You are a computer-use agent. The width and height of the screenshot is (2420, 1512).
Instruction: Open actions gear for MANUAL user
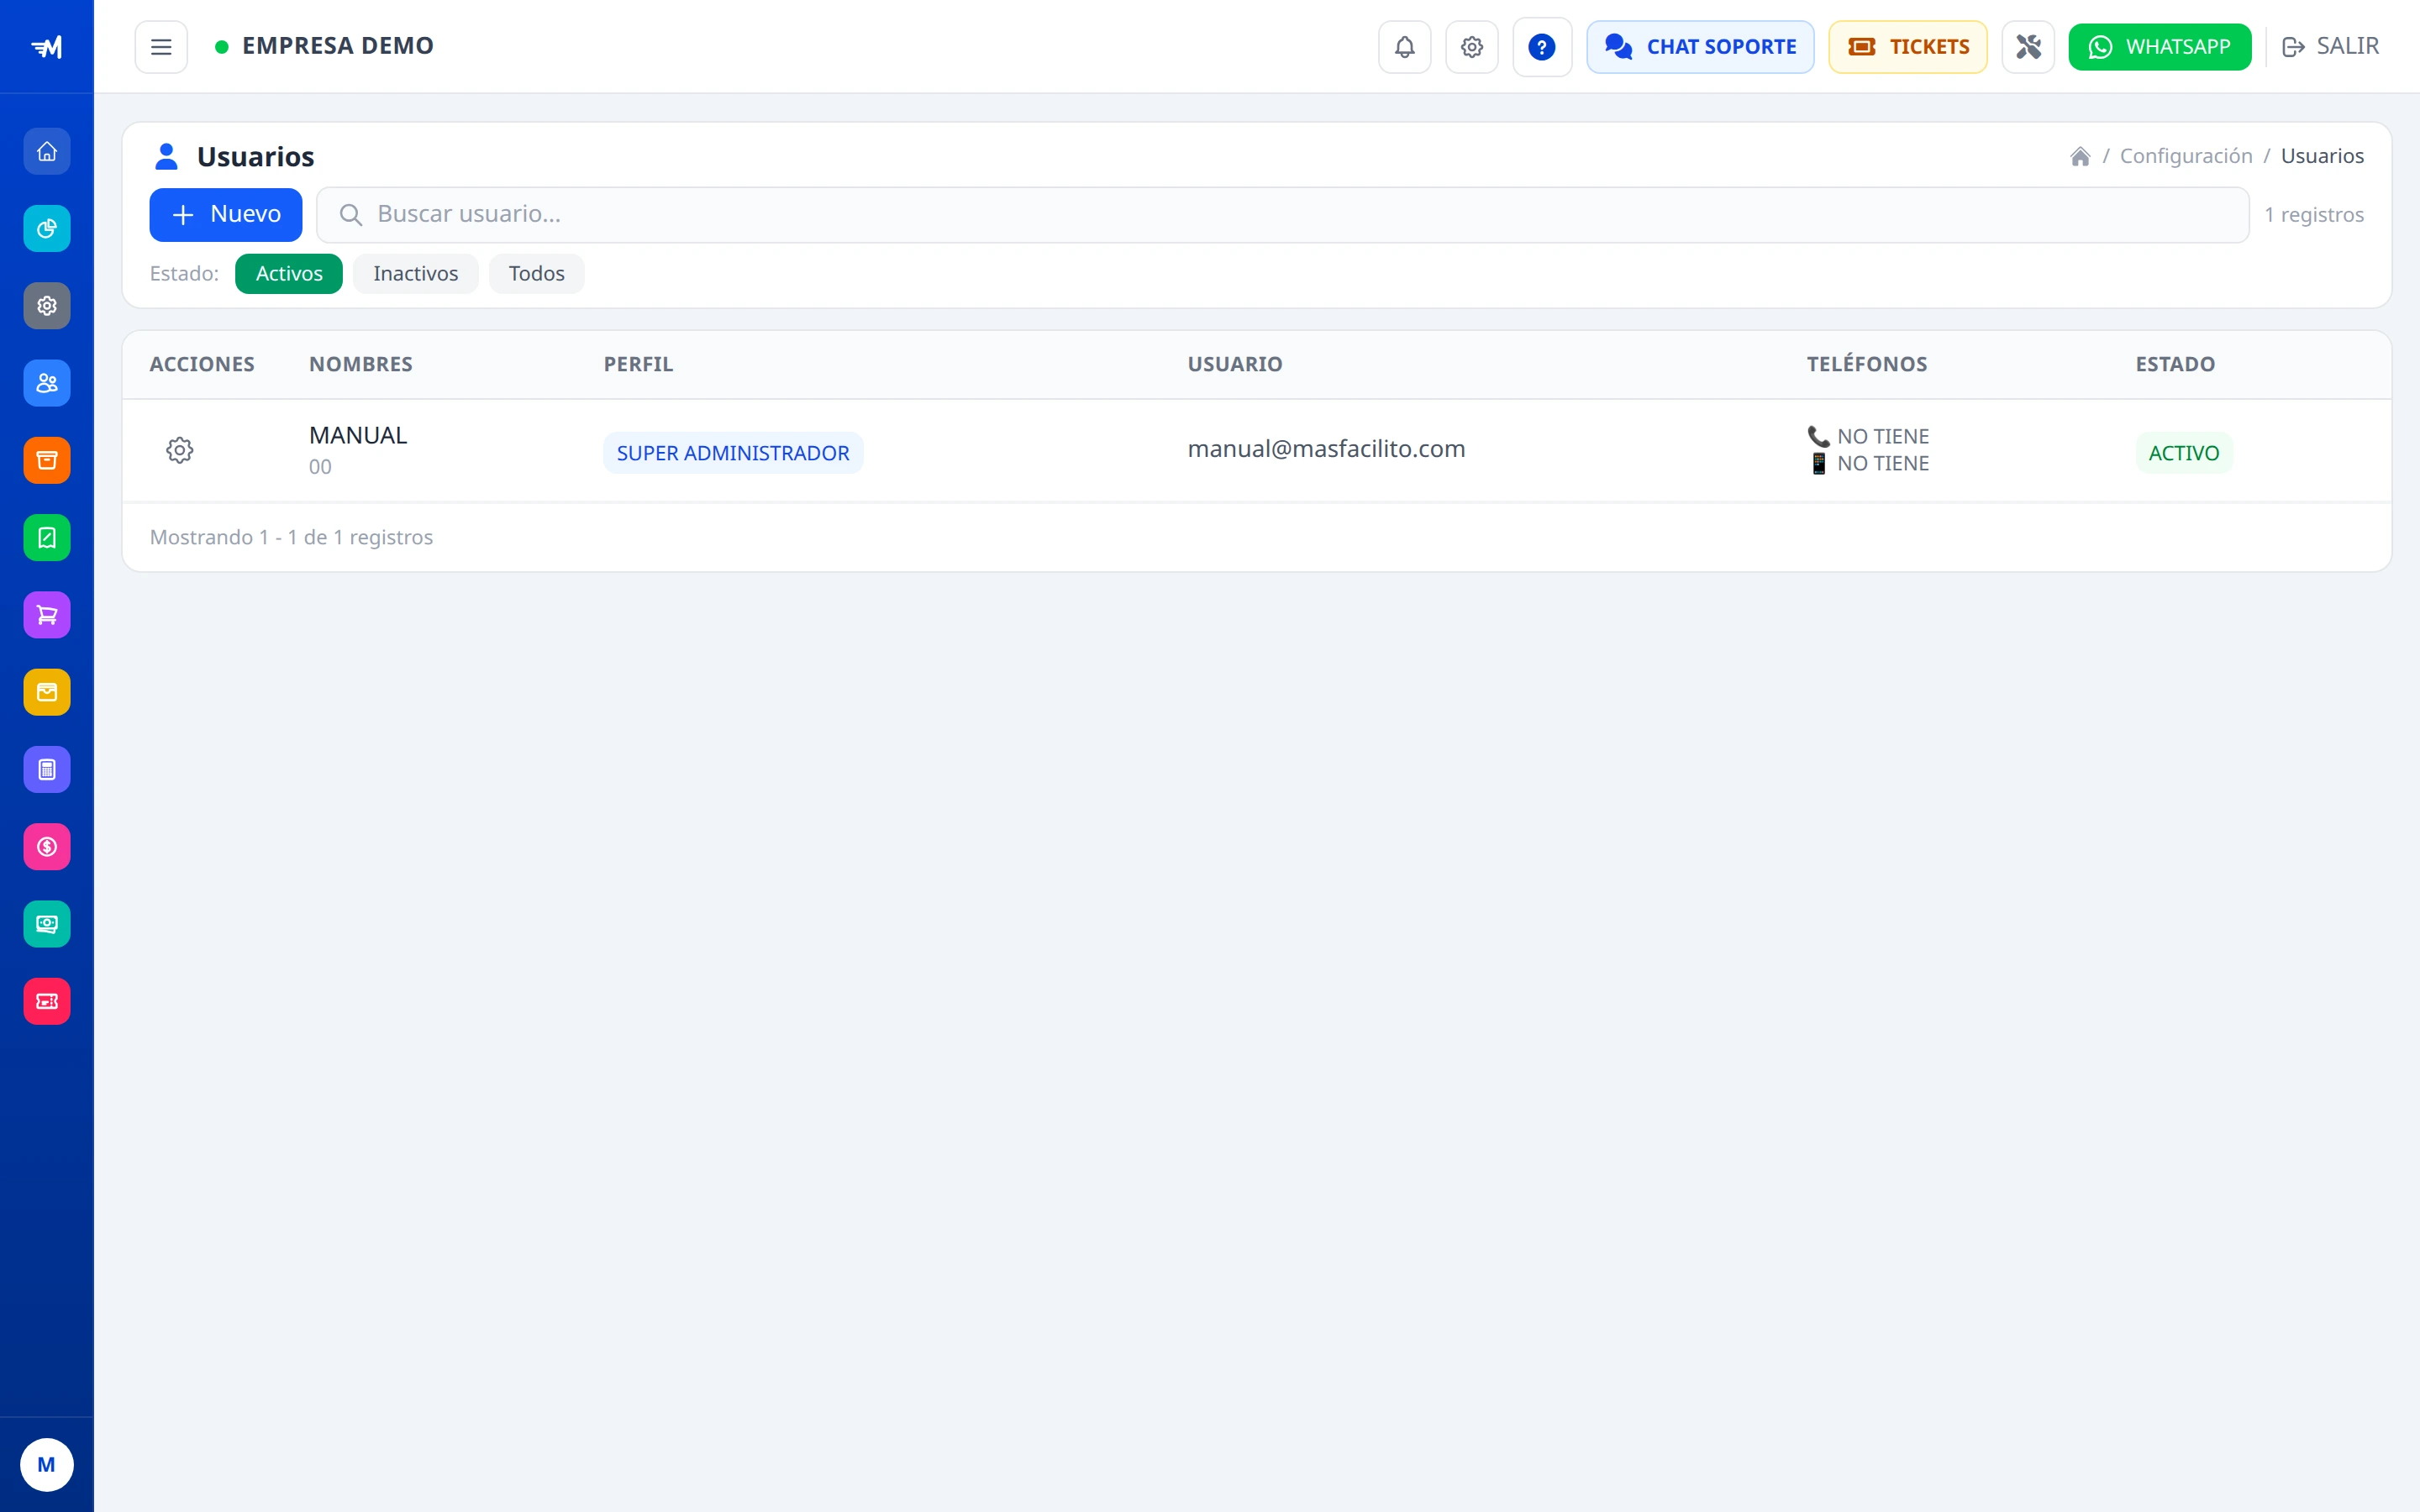coord(180,450)
